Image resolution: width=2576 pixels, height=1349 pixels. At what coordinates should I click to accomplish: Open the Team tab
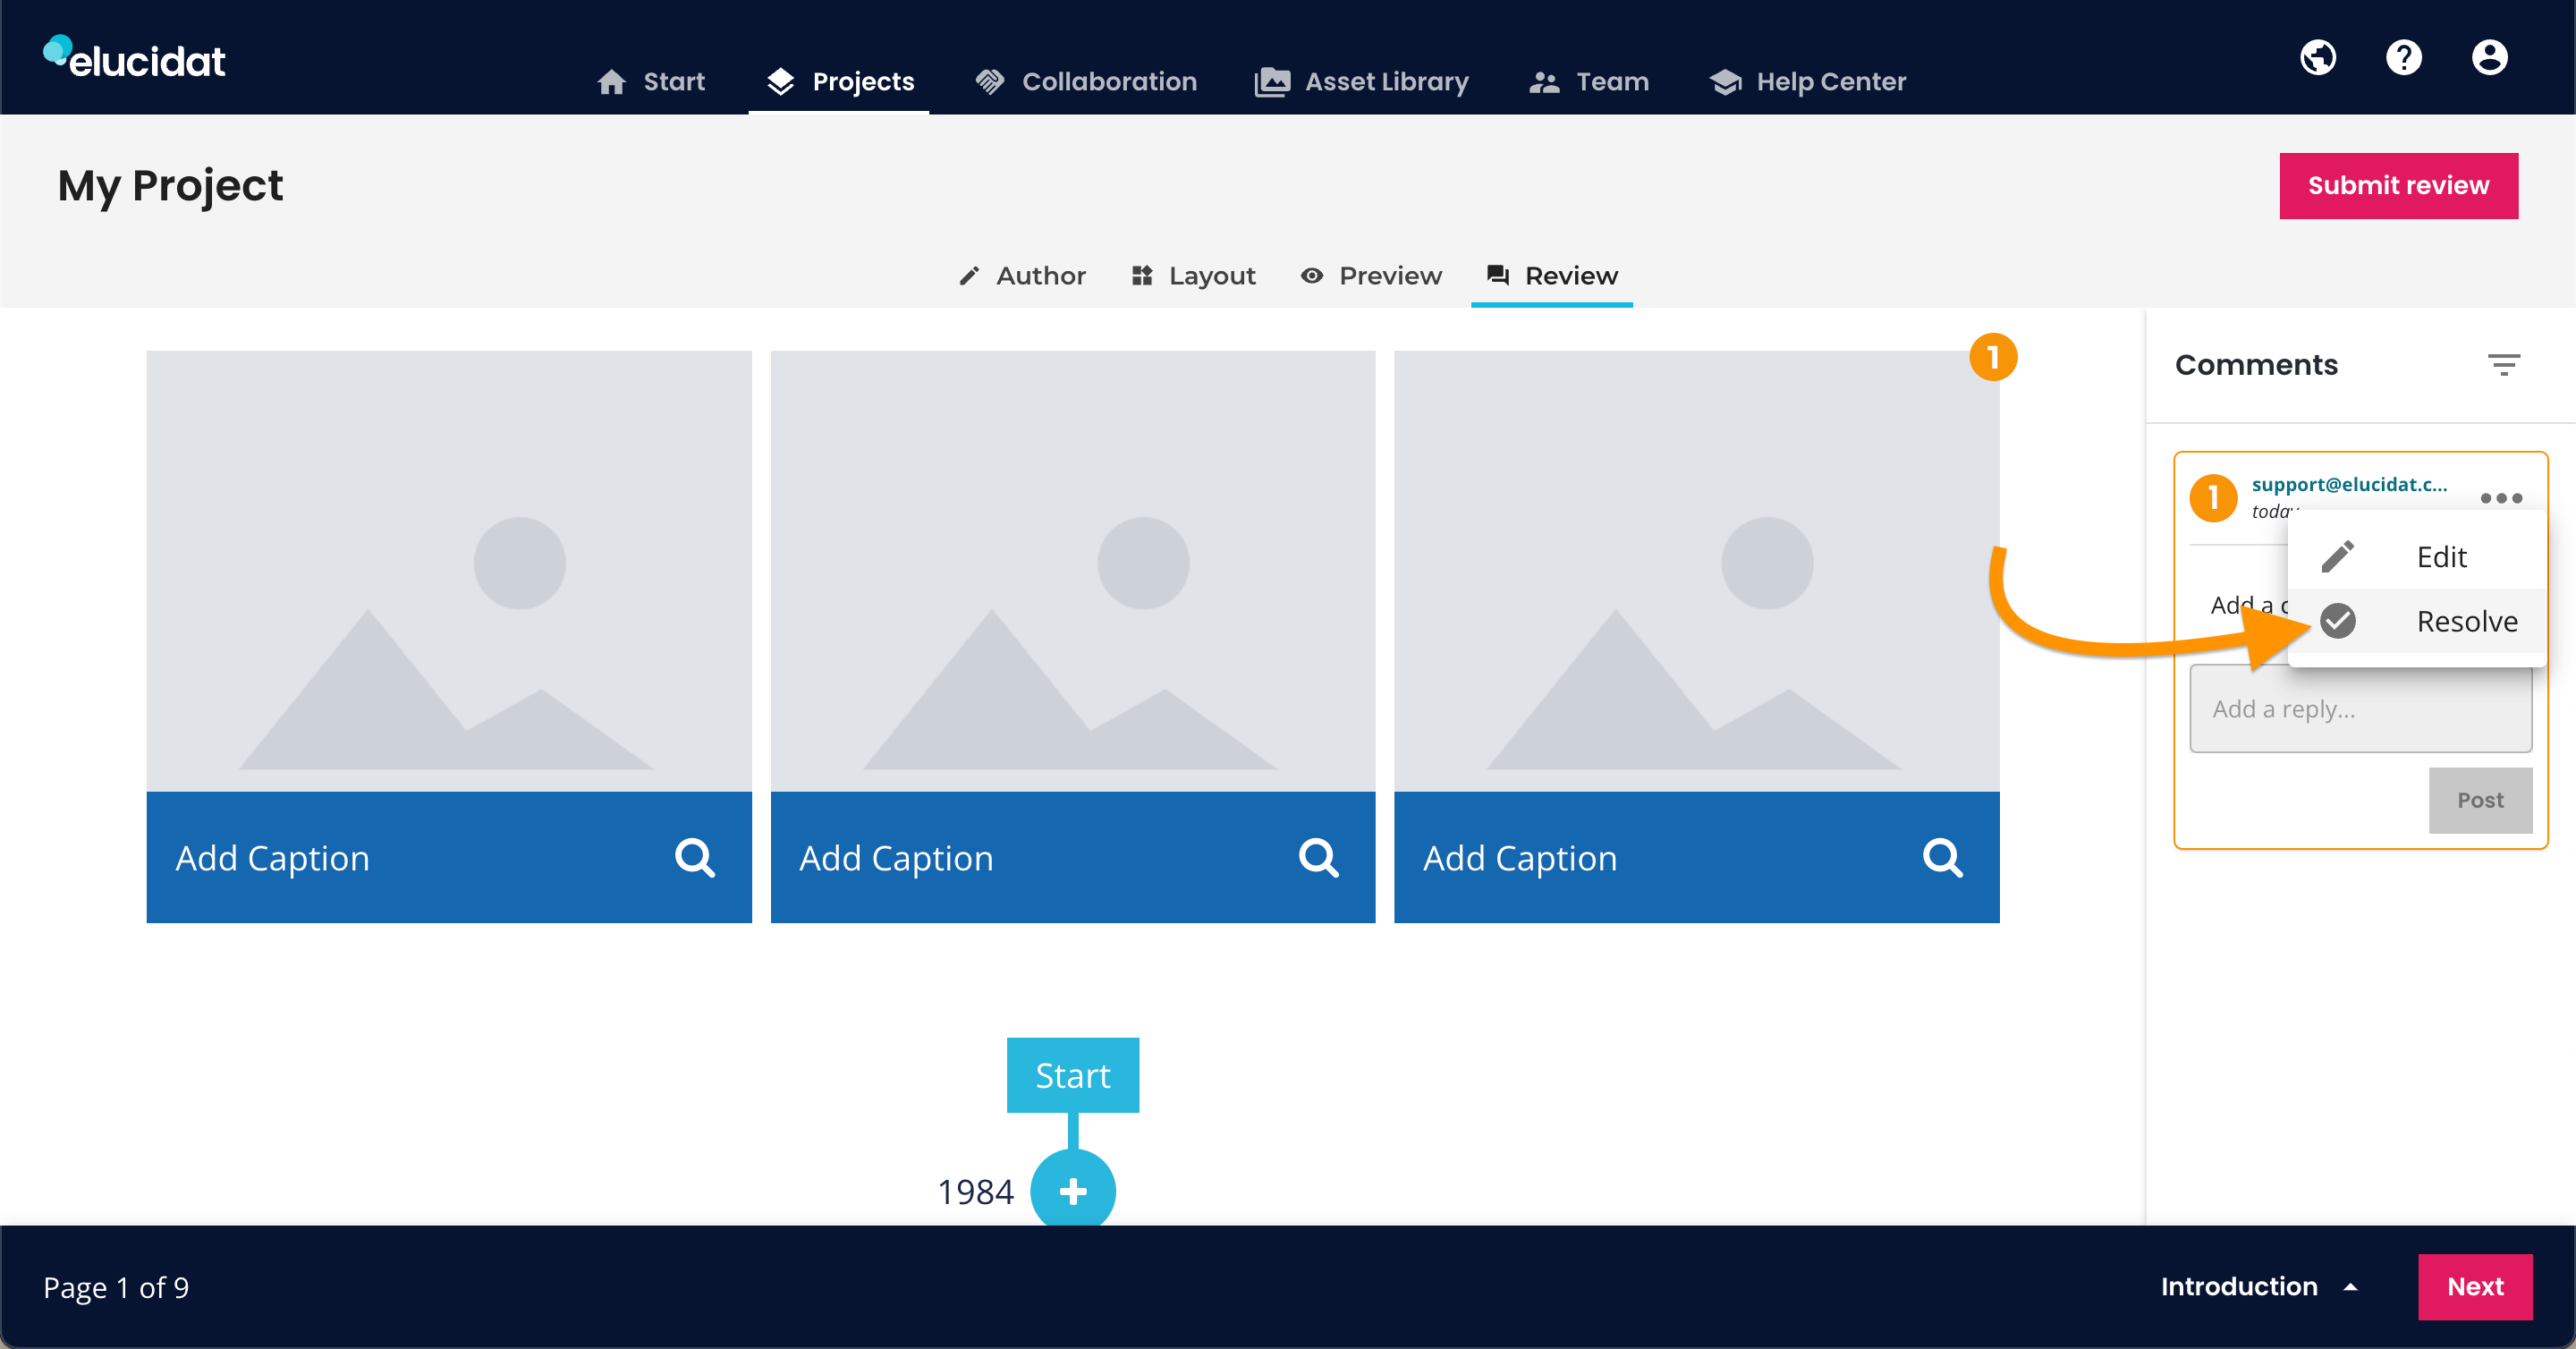tap(1589, 81)
